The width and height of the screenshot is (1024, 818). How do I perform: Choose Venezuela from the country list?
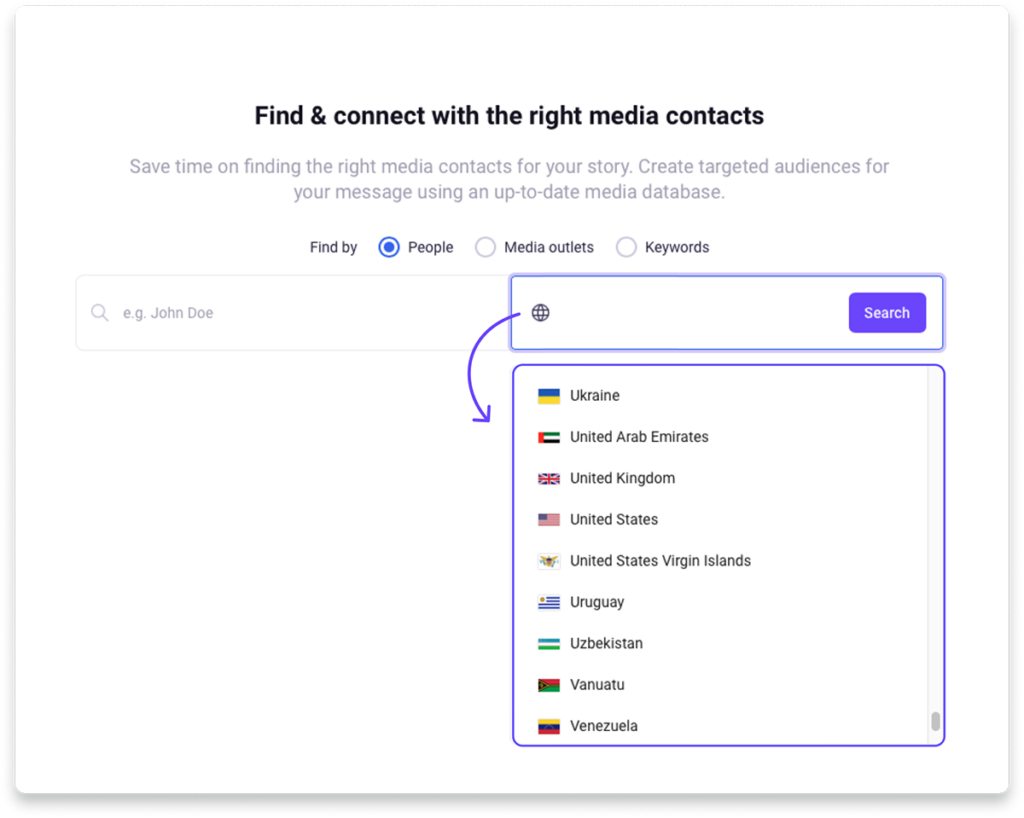coord(603,726)
